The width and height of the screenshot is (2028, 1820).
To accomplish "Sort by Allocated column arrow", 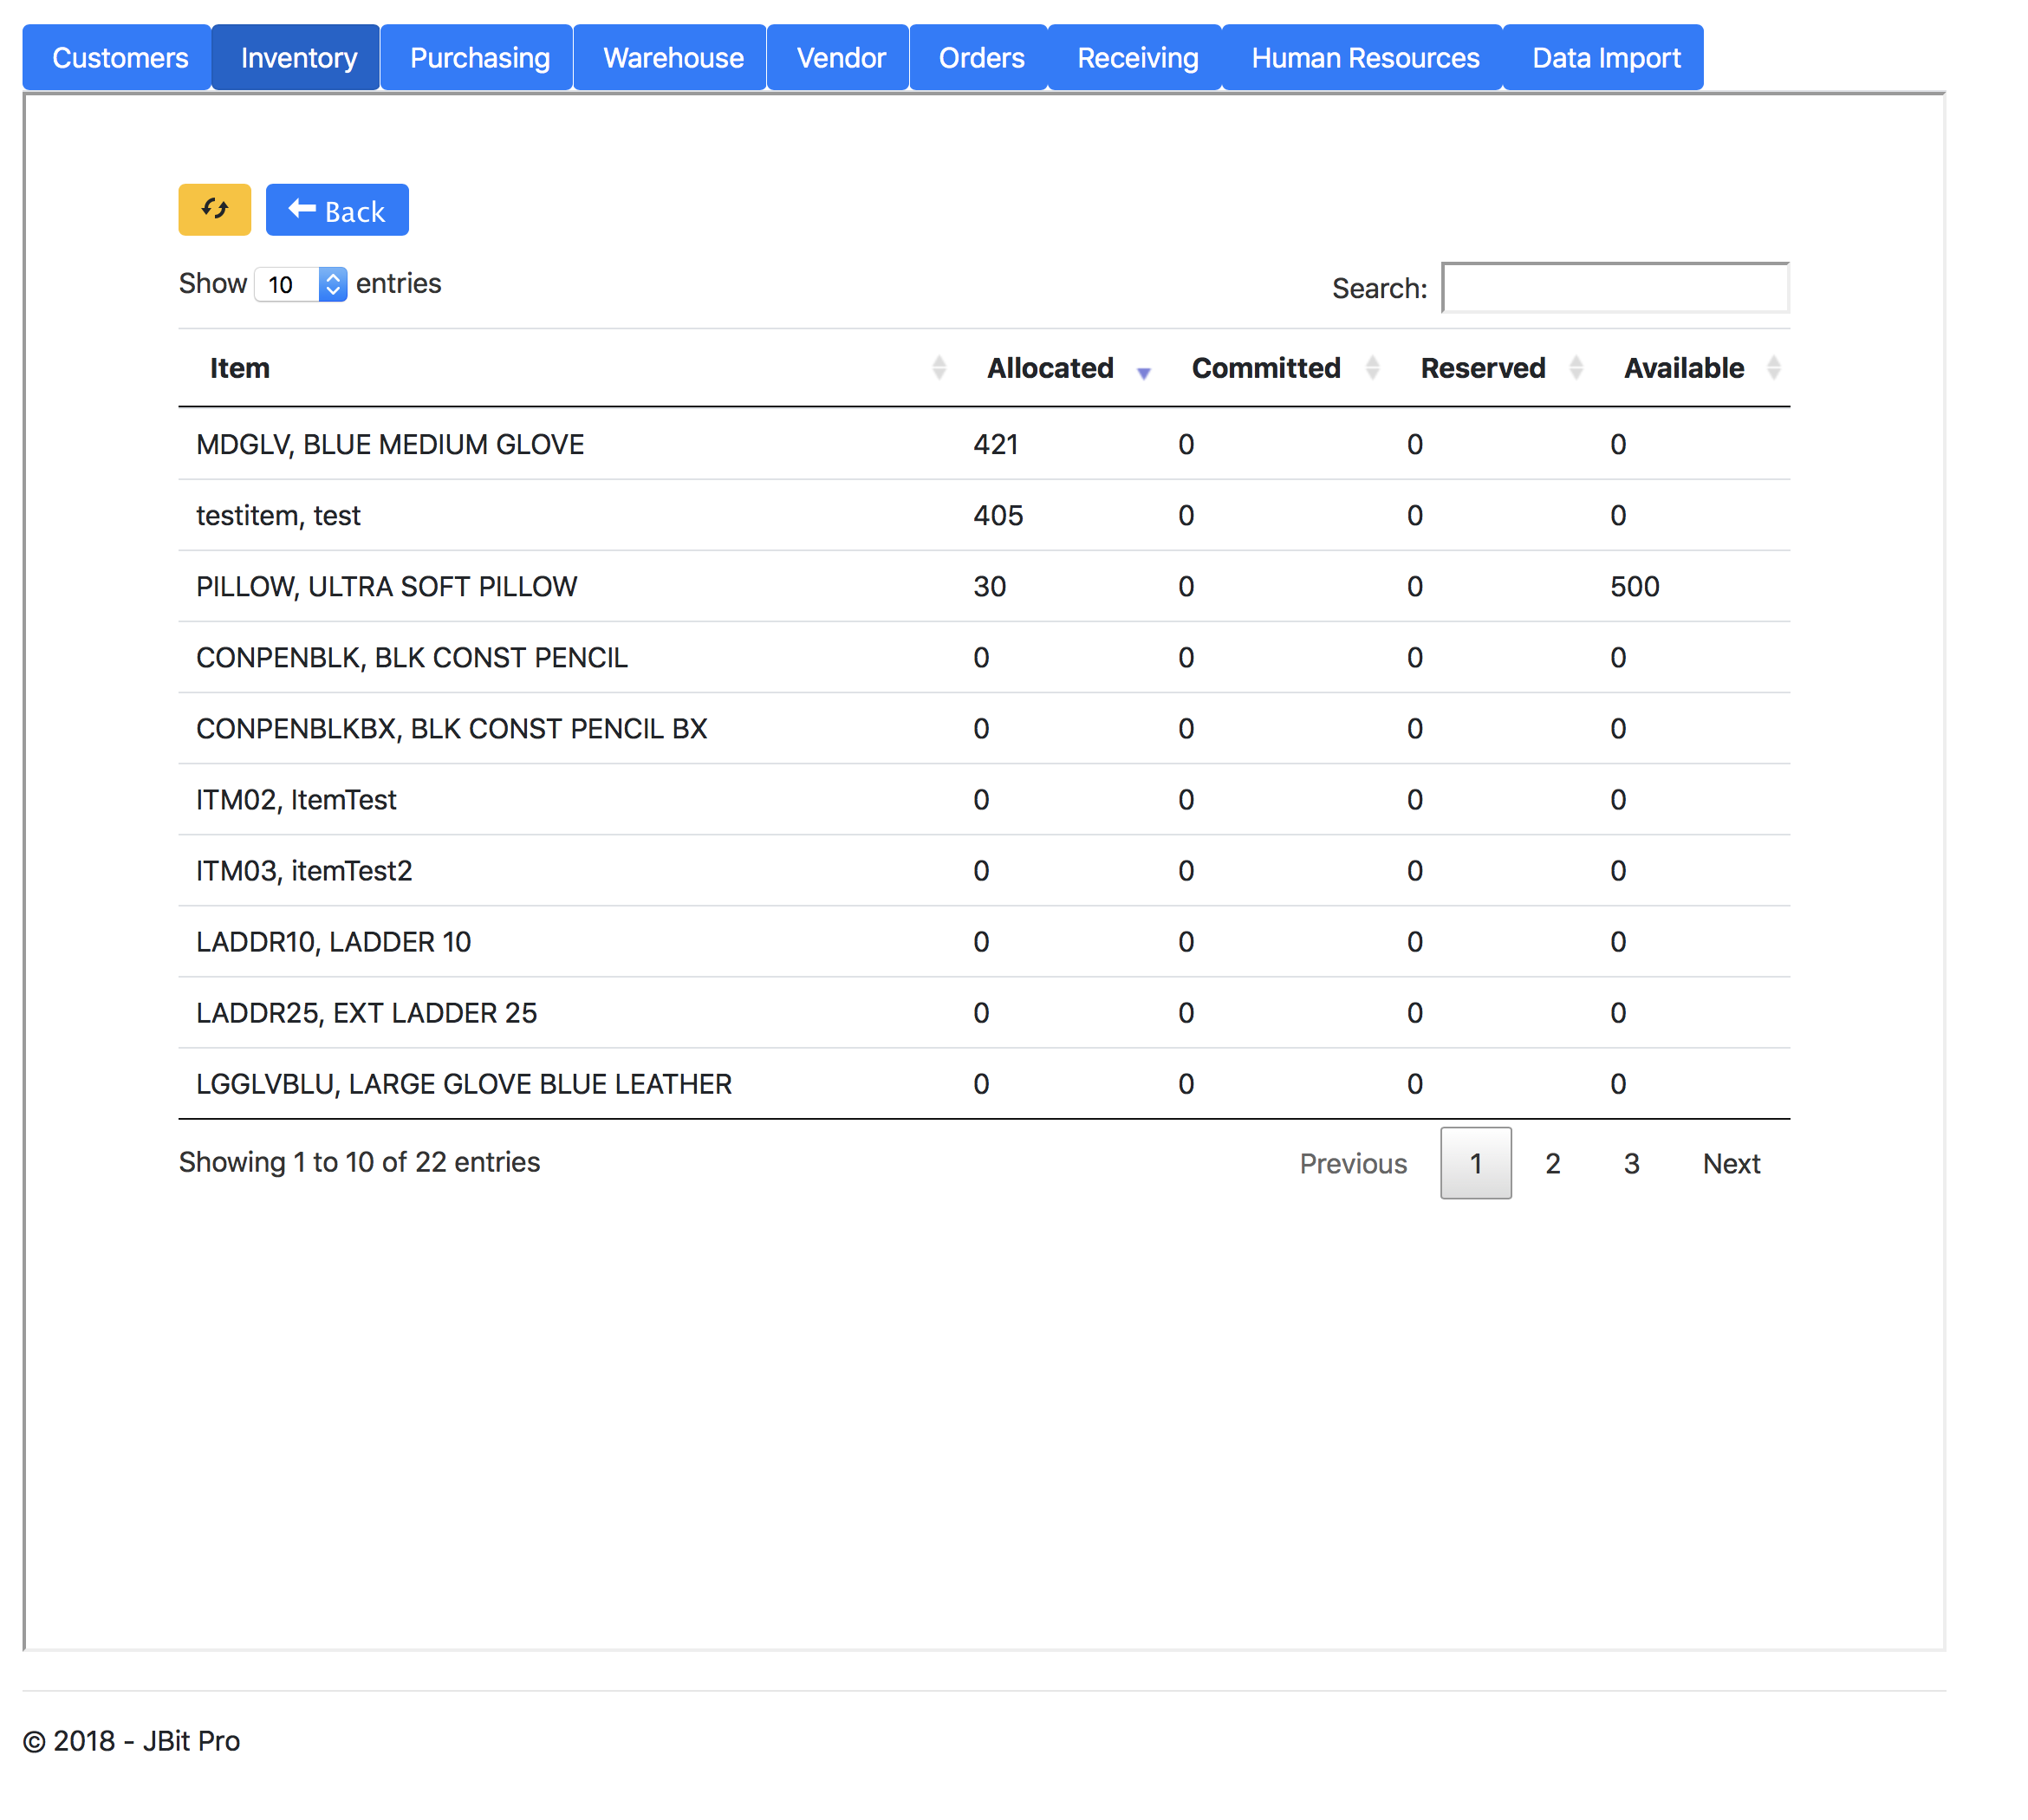I will coord(1143,373).
